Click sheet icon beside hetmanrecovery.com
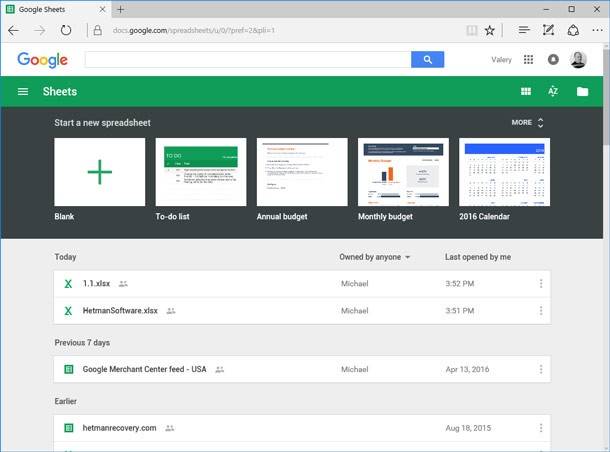The height and width of the screenshot is (452, 610). click(x=68, y=428)
